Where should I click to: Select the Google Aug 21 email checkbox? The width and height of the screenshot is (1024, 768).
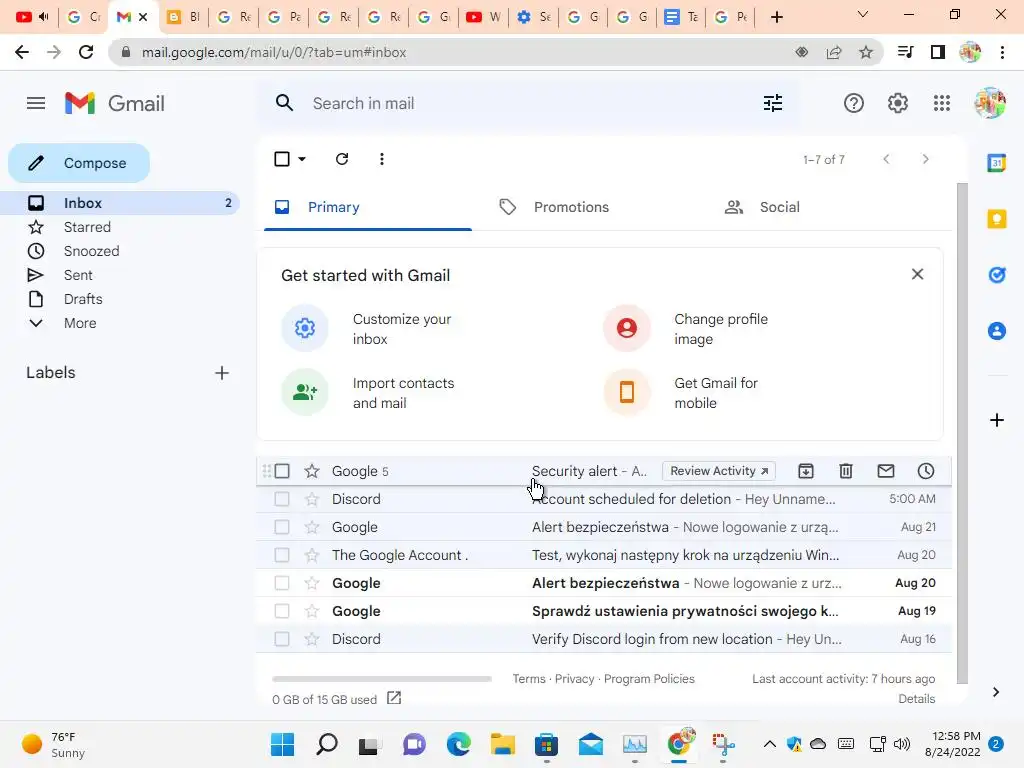(282, 527)
